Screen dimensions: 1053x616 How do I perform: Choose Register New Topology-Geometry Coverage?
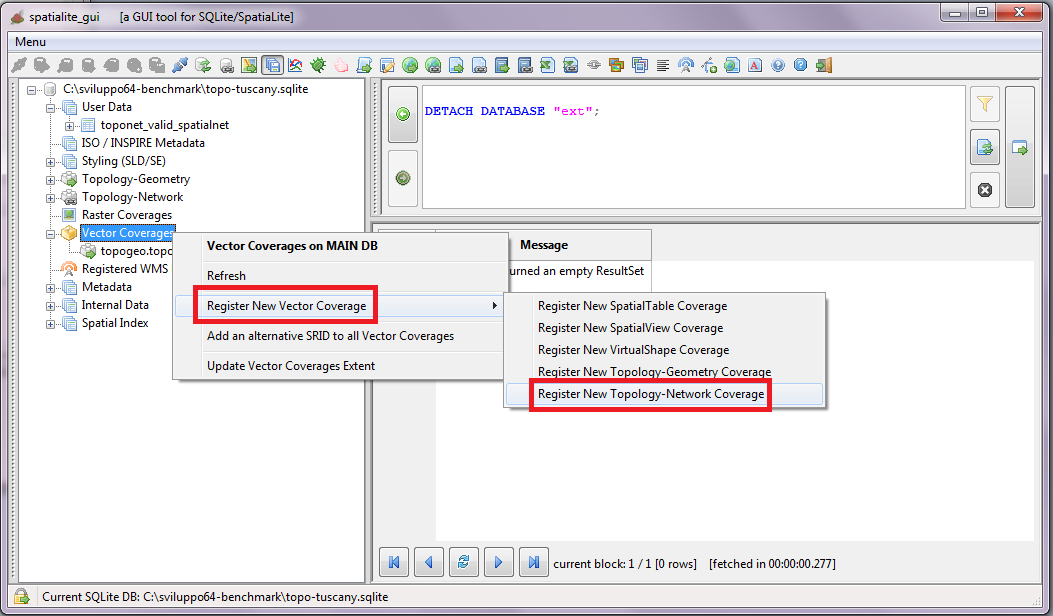[664, 371]
